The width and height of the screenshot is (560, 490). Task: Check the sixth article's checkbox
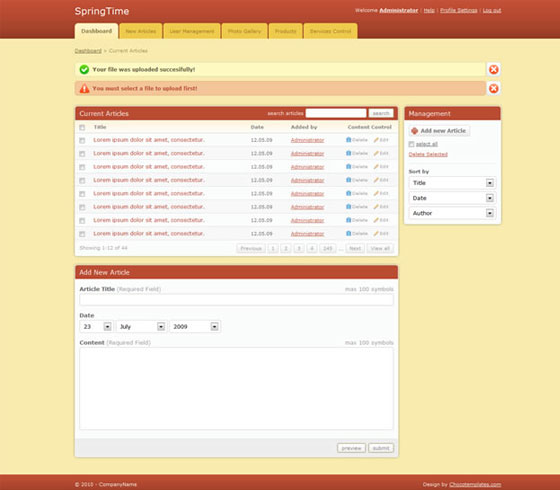coord(82,208)
